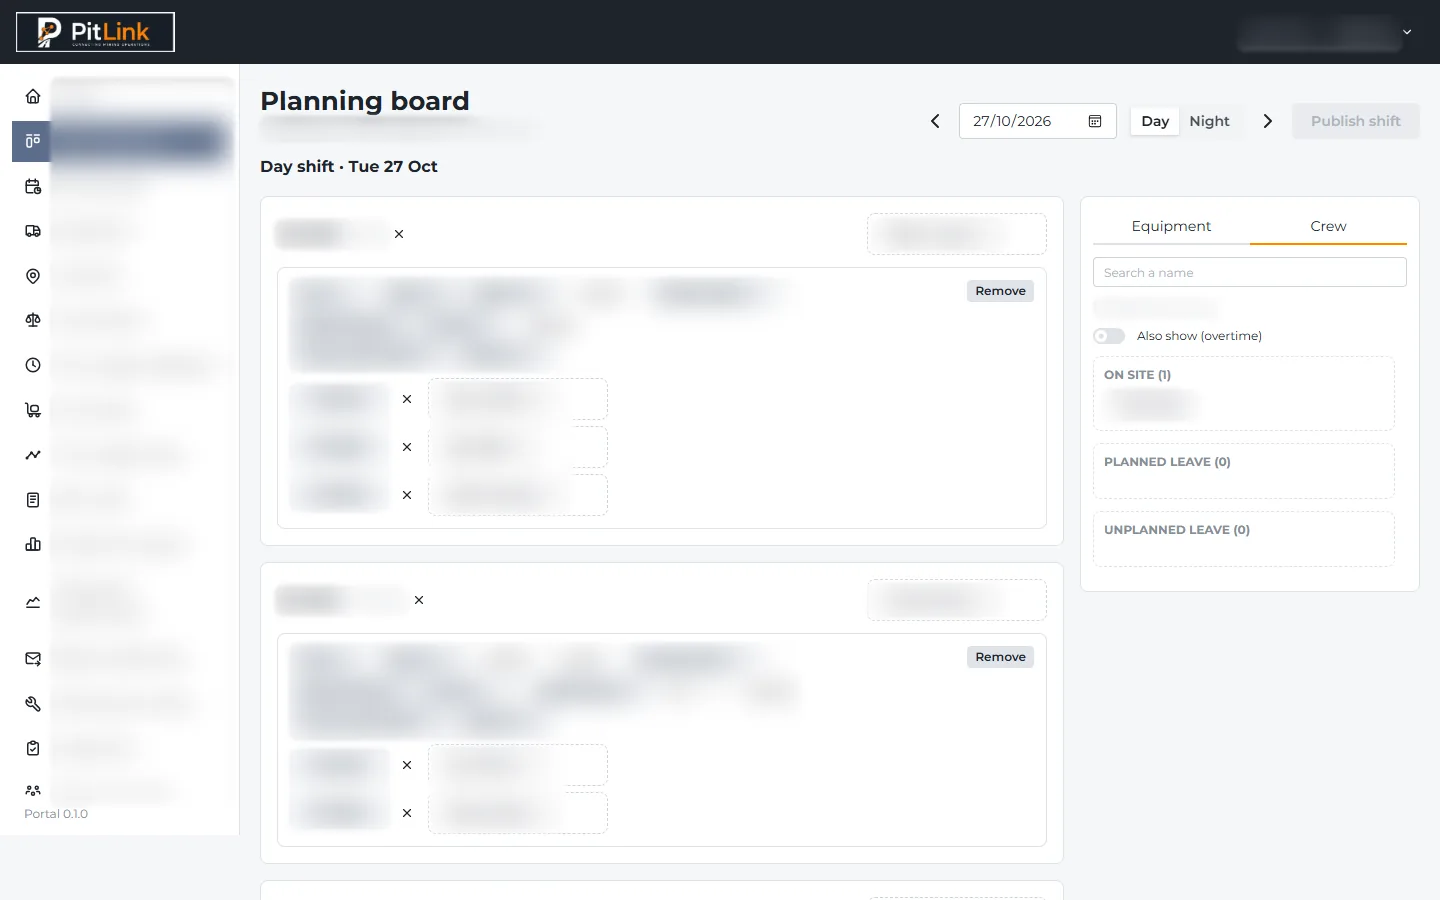Image resolution: width=1440 pixels, height=900 pixels.
Task: Click the UNPLANNED LEAVE (0) label
Action: pos(1177,530)
